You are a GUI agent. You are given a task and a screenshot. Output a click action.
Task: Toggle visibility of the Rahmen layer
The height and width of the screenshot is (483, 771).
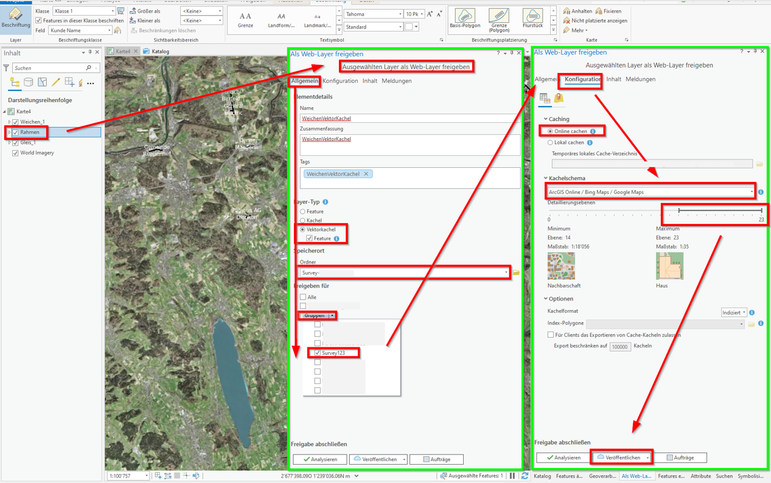pyautogui.click(x=15, y=132)
